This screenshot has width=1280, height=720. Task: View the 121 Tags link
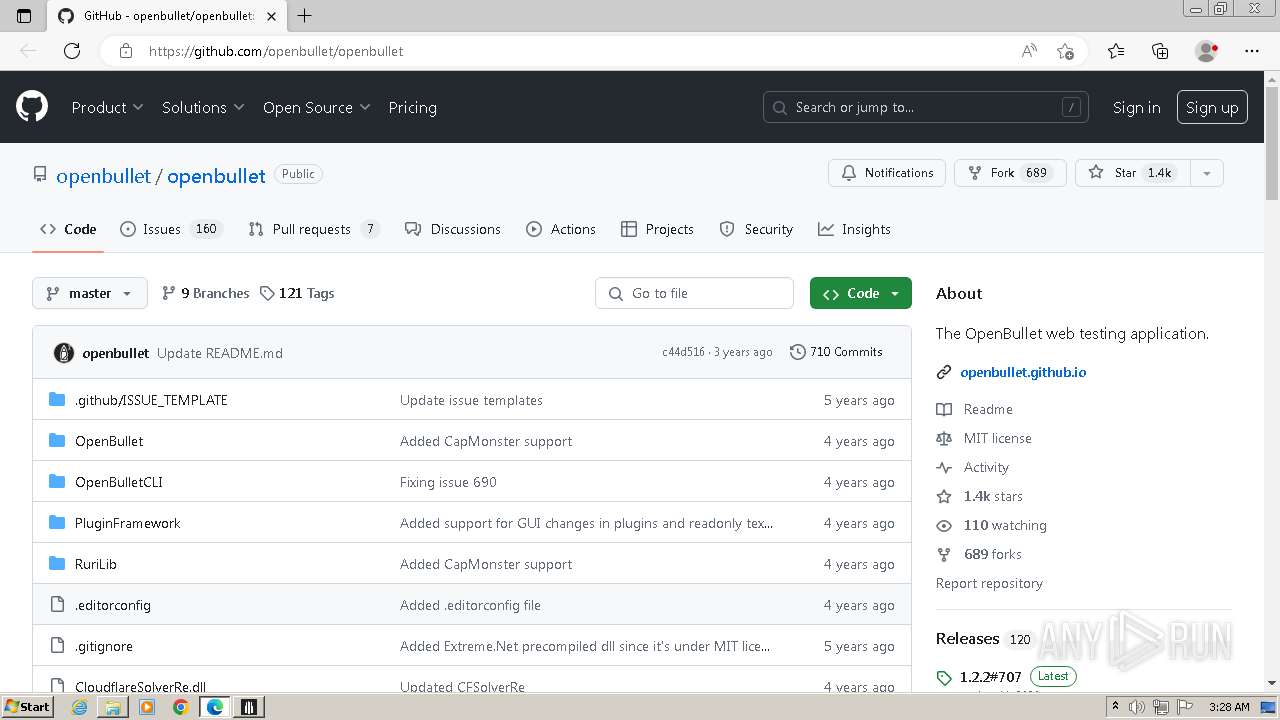[x=297, y=293]
